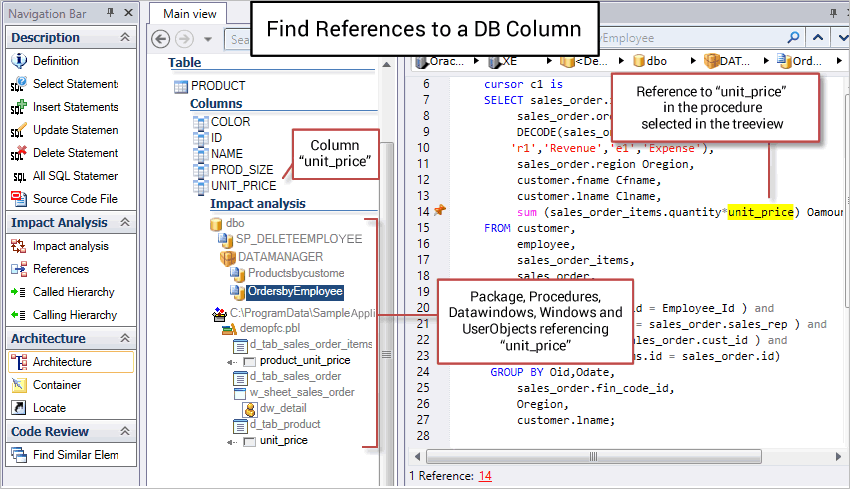Select the Architecture item
850x489 pixels.
pos(70,362)
